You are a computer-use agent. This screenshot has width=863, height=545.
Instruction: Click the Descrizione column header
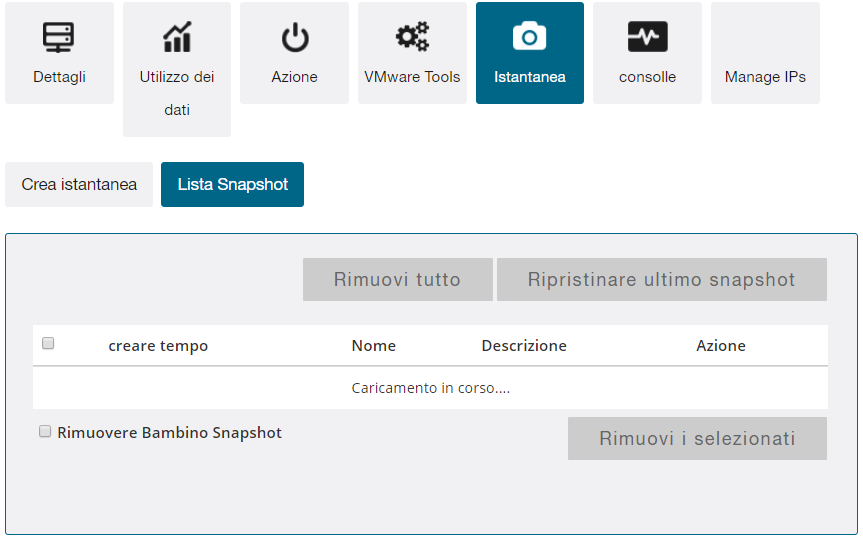(524, 346)
